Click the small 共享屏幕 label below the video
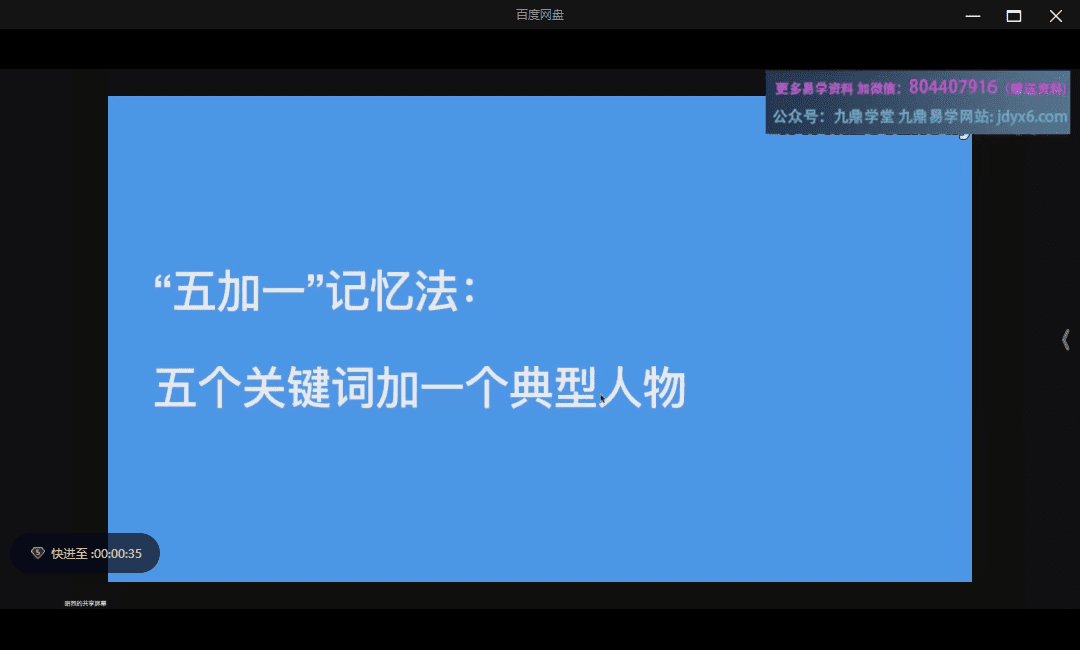The height and width of the screenshot is (650, 1080). (x=85, y=603)
